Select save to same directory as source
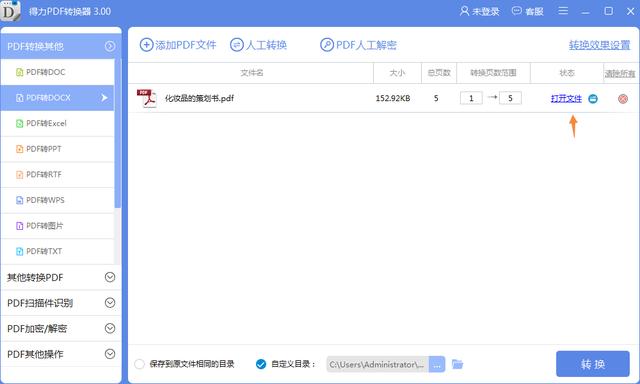 tap(139, 364)
